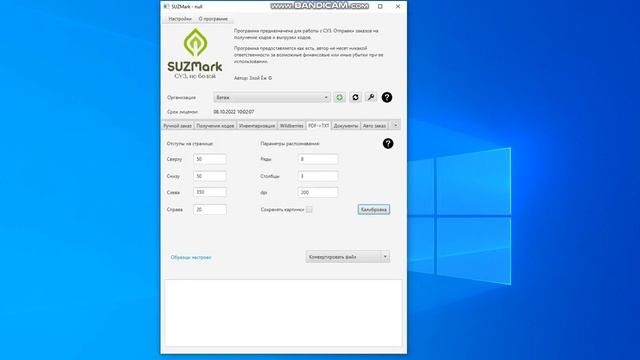Switch to the Документы tab

pos(346,126)
